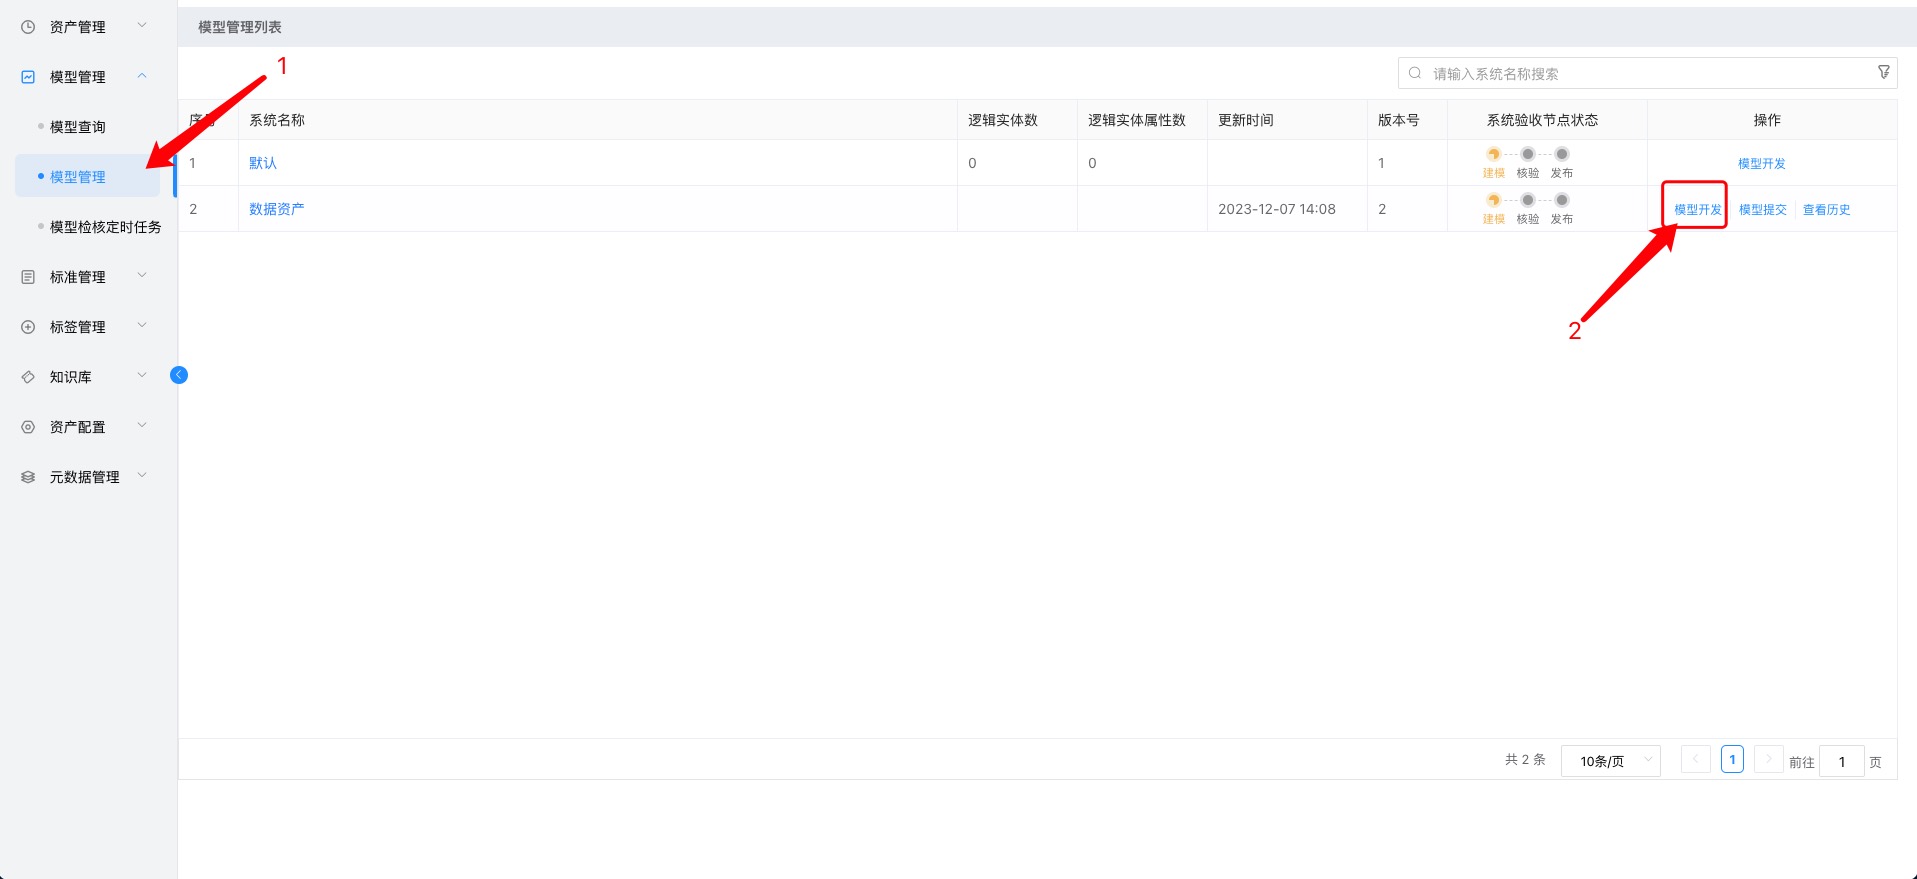Open the 10条/页 page size dropdown
The height and width of the screenshot is (879, 1917).
[x=1611, y=761]
